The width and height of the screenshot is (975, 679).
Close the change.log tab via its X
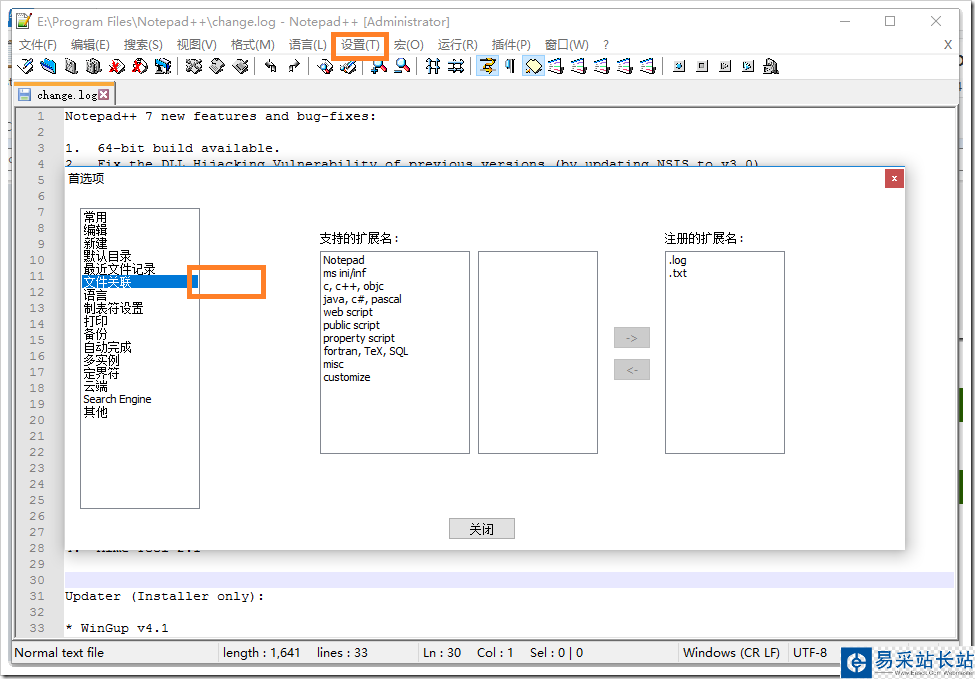tap(104, 95)
